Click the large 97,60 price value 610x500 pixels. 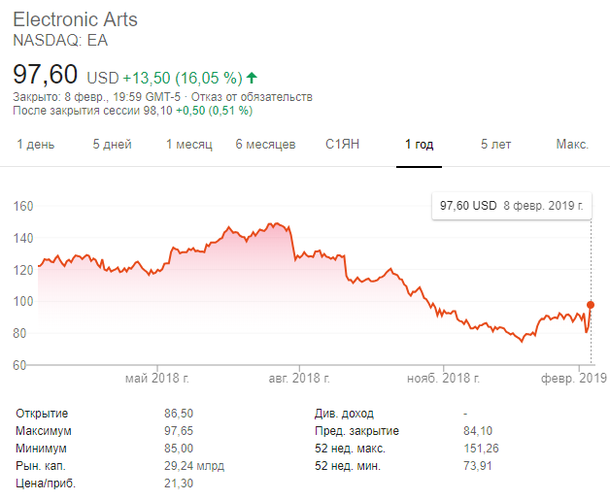45,74
